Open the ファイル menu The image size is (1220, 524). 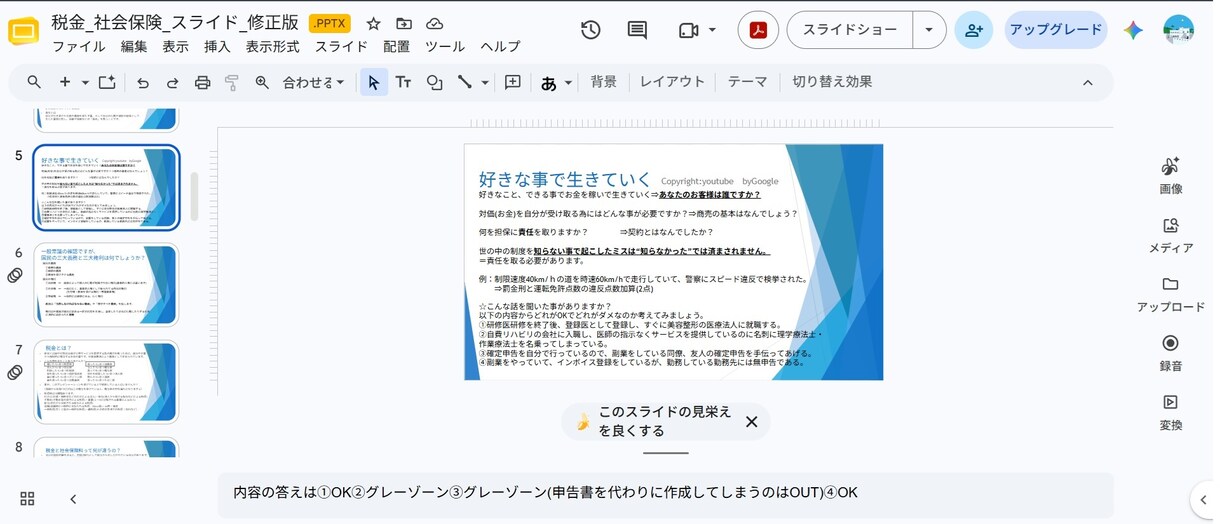(x=79, y=47)
